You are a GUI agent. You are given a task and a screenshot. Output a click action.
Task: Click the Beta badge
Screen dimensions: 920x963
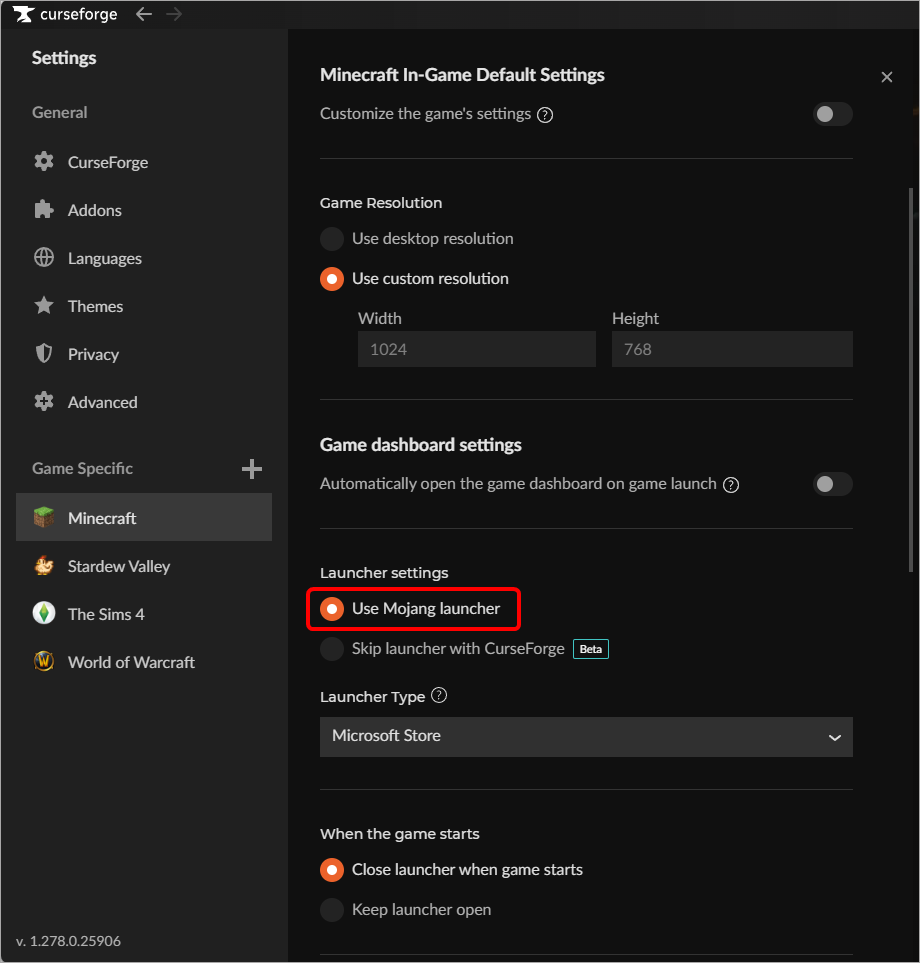pos(591,649)
